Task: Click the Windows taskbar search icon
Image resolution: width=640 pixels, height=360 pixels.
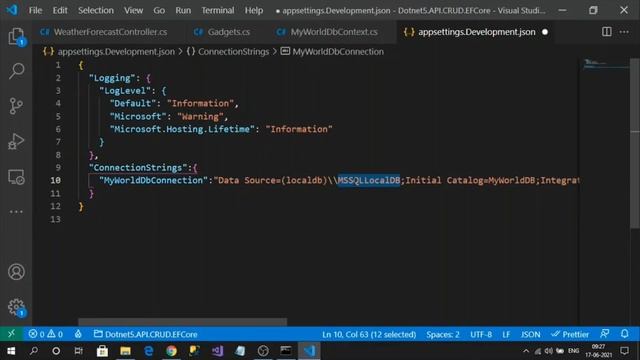Action: coord(34,351)
